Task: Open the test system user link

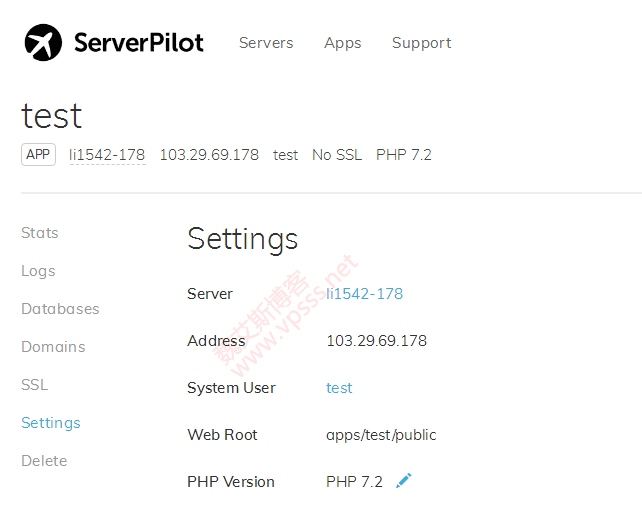Action: [x=339, y=388]
